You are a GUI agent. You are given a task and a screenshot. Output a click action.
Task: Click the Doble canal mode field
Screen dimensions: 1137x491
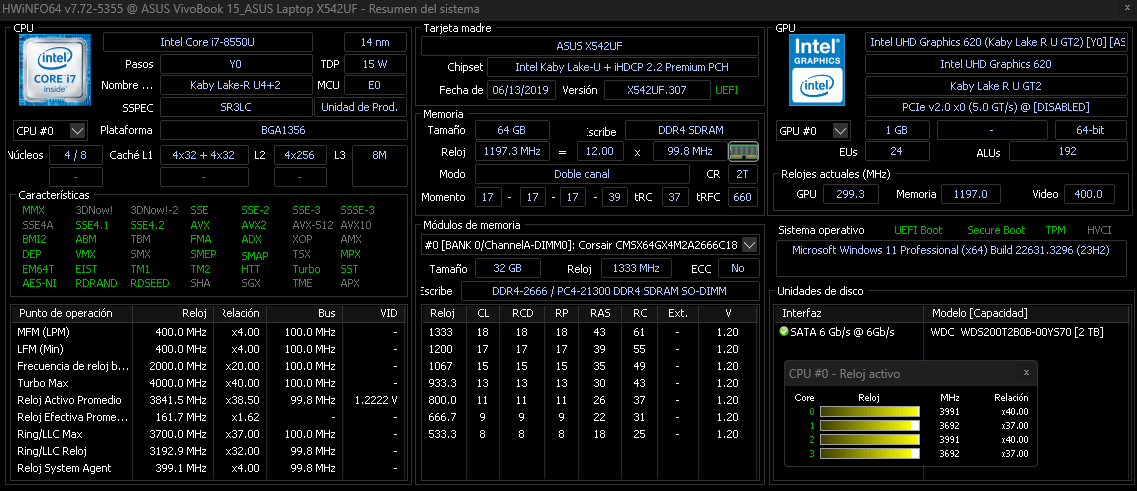coord(582,174)
